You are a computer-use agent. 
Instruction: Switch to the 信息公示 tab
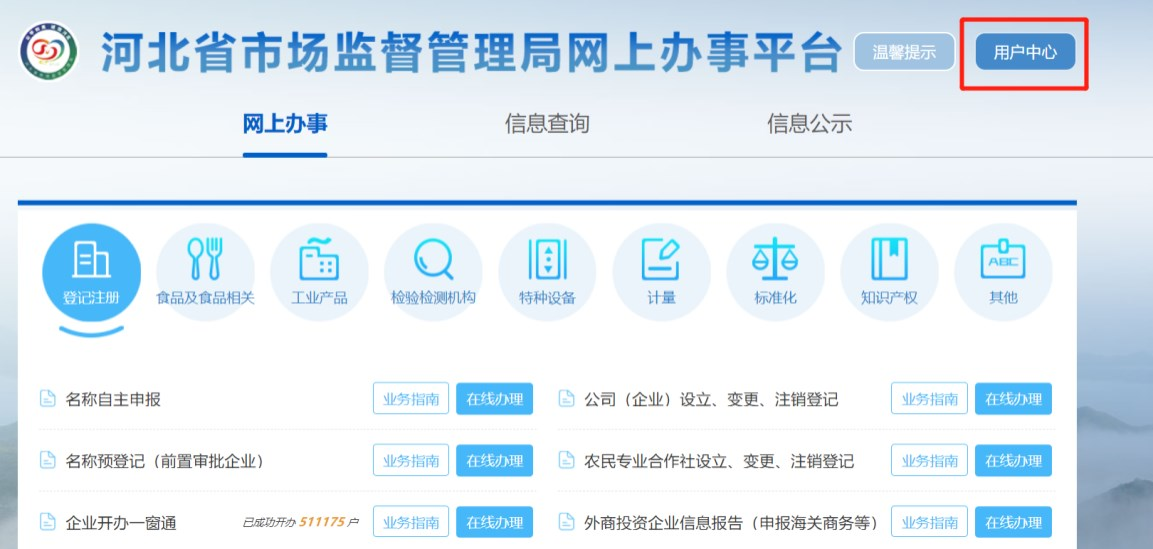pos(809,124)
